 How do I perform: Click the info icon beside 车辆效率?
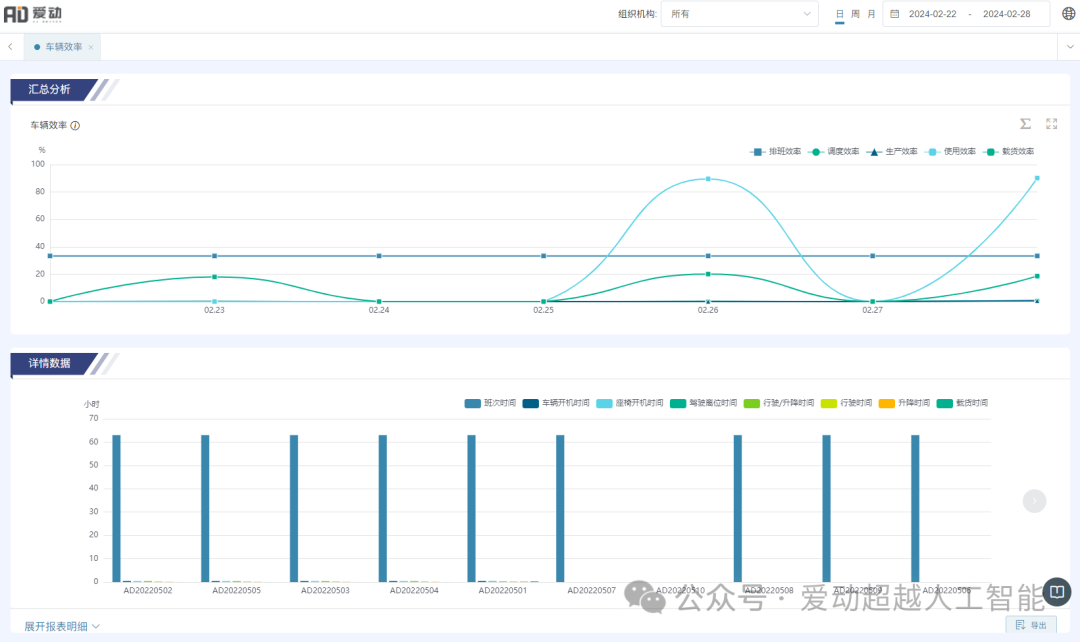[x=75, y=126]
